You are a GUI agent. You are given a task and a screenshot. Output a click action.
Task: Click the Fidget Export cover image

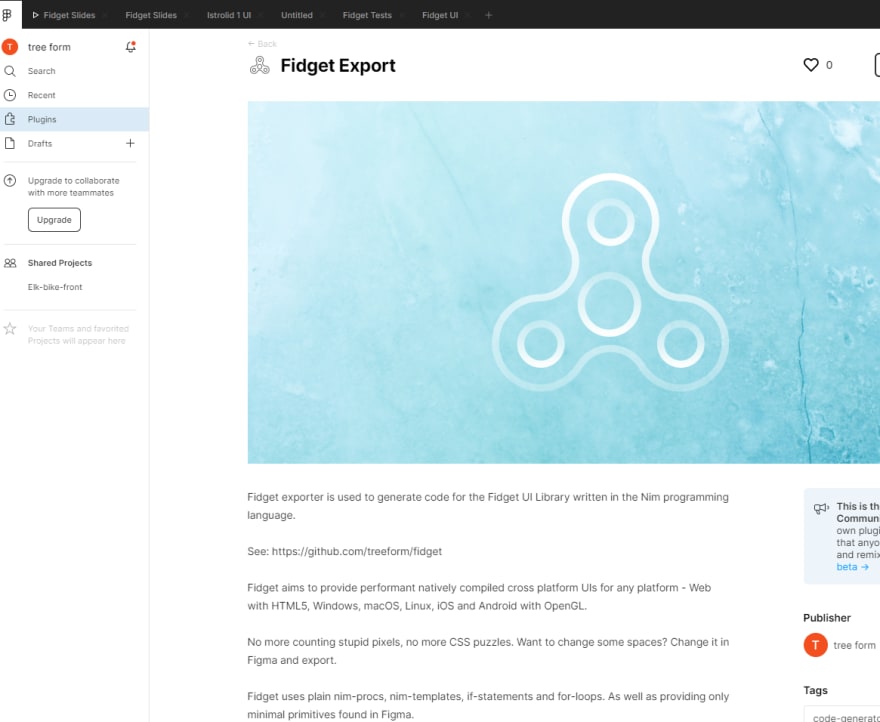[563, 282]
